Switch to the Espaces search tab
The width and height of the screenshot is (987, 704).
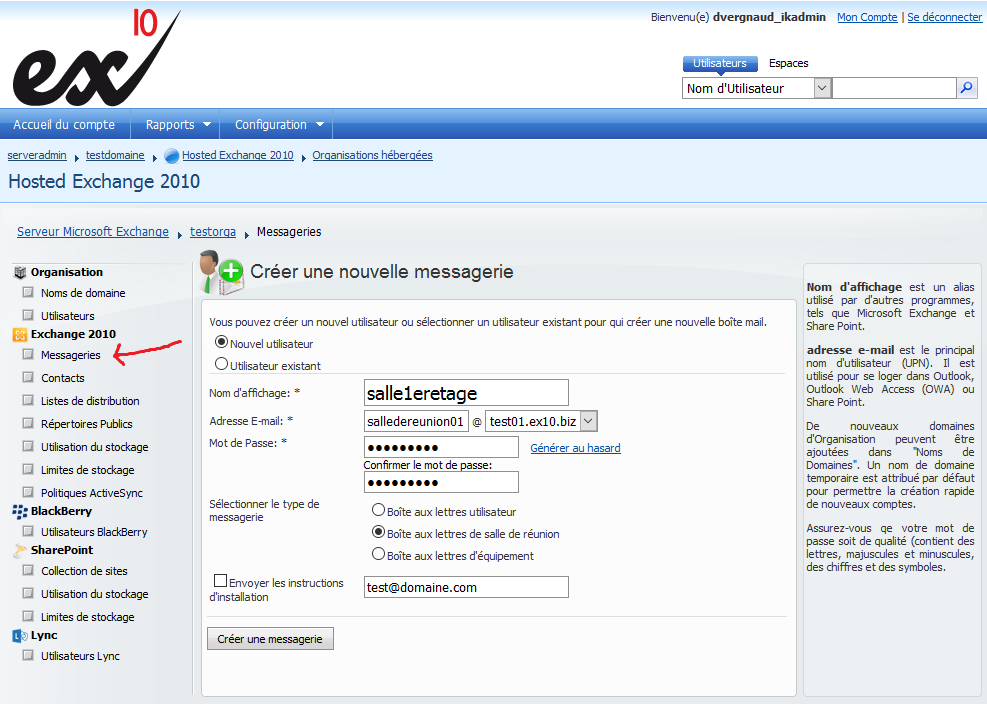[x=788, y=64]
